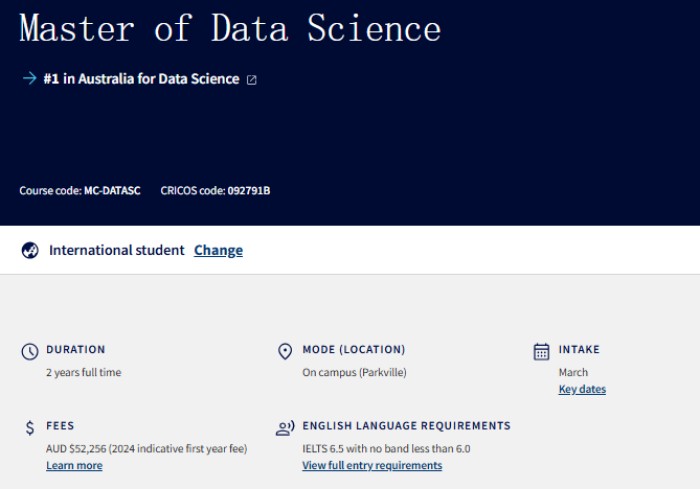Click the clock icon next to Duration
The height and width of the screenshot is (489, 700).
tap(30, 351)
